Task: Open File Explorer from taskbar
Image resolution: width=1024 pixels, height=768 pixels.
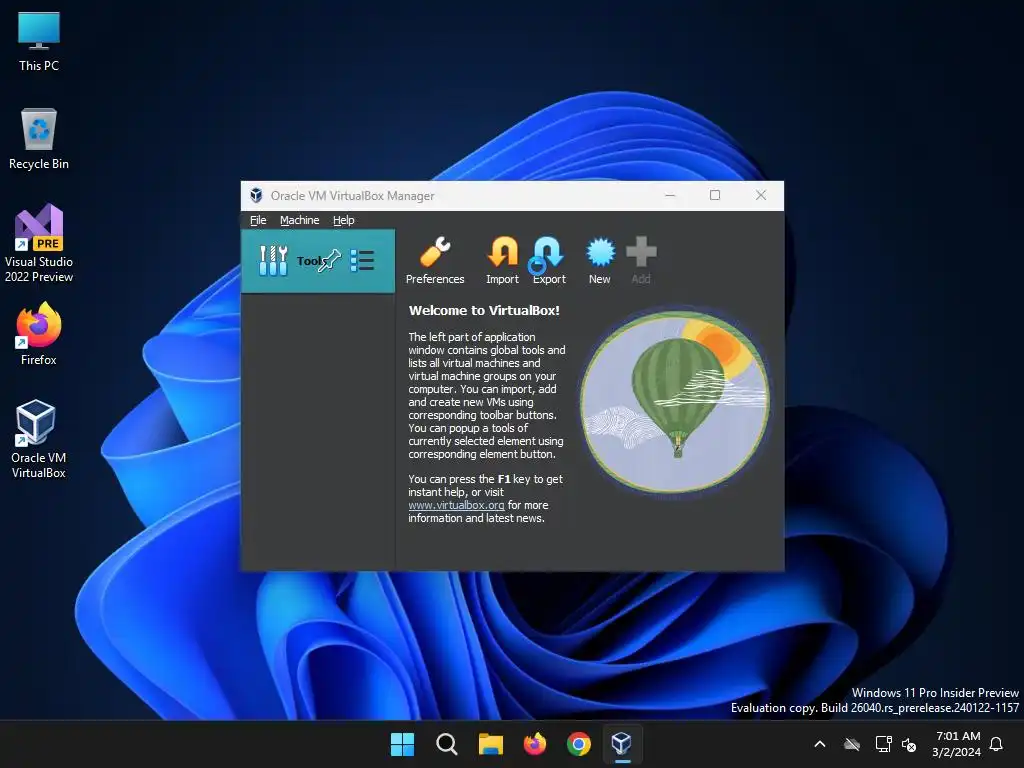Action: (x=490, y=744)
